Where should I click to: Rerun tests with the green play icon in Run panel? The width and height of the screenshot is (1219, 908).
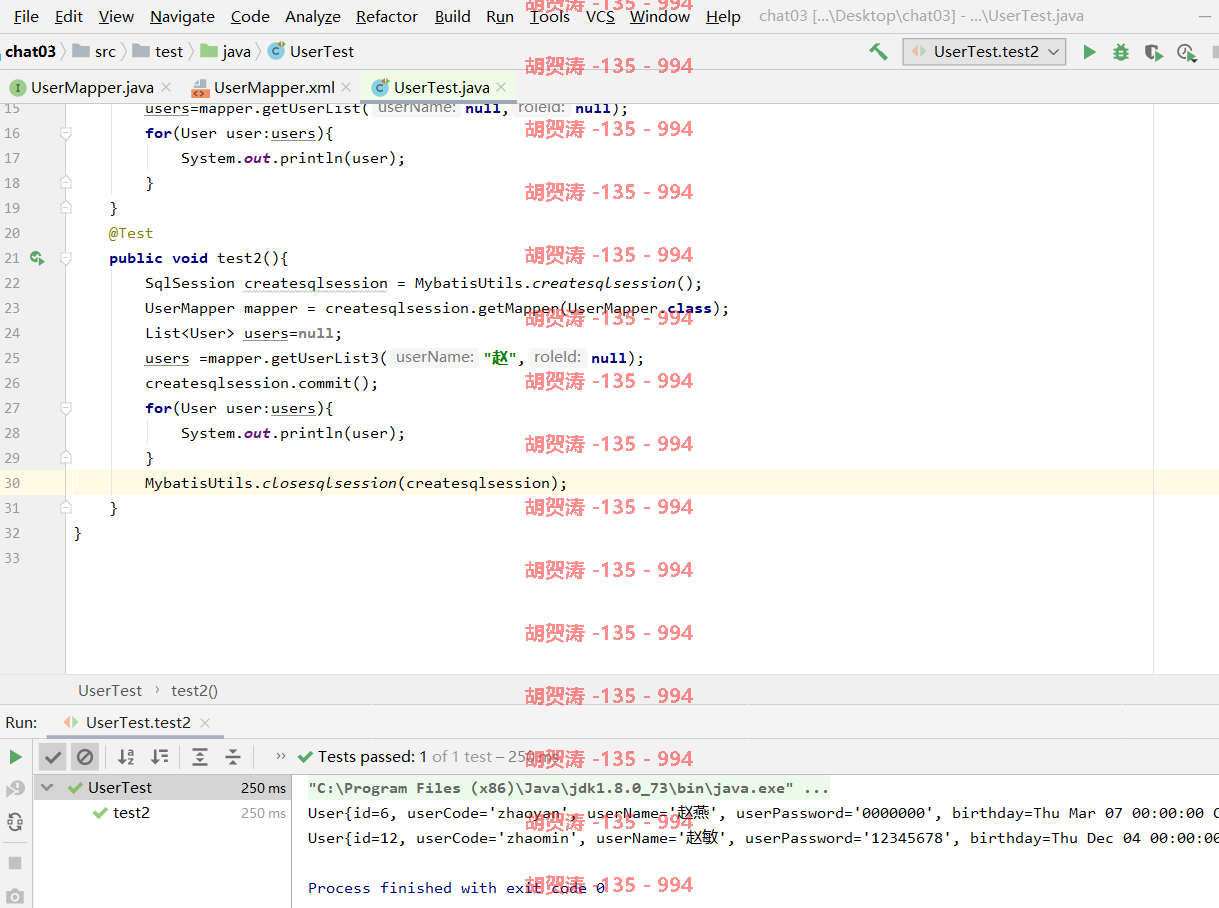click(x=15, y=757)
